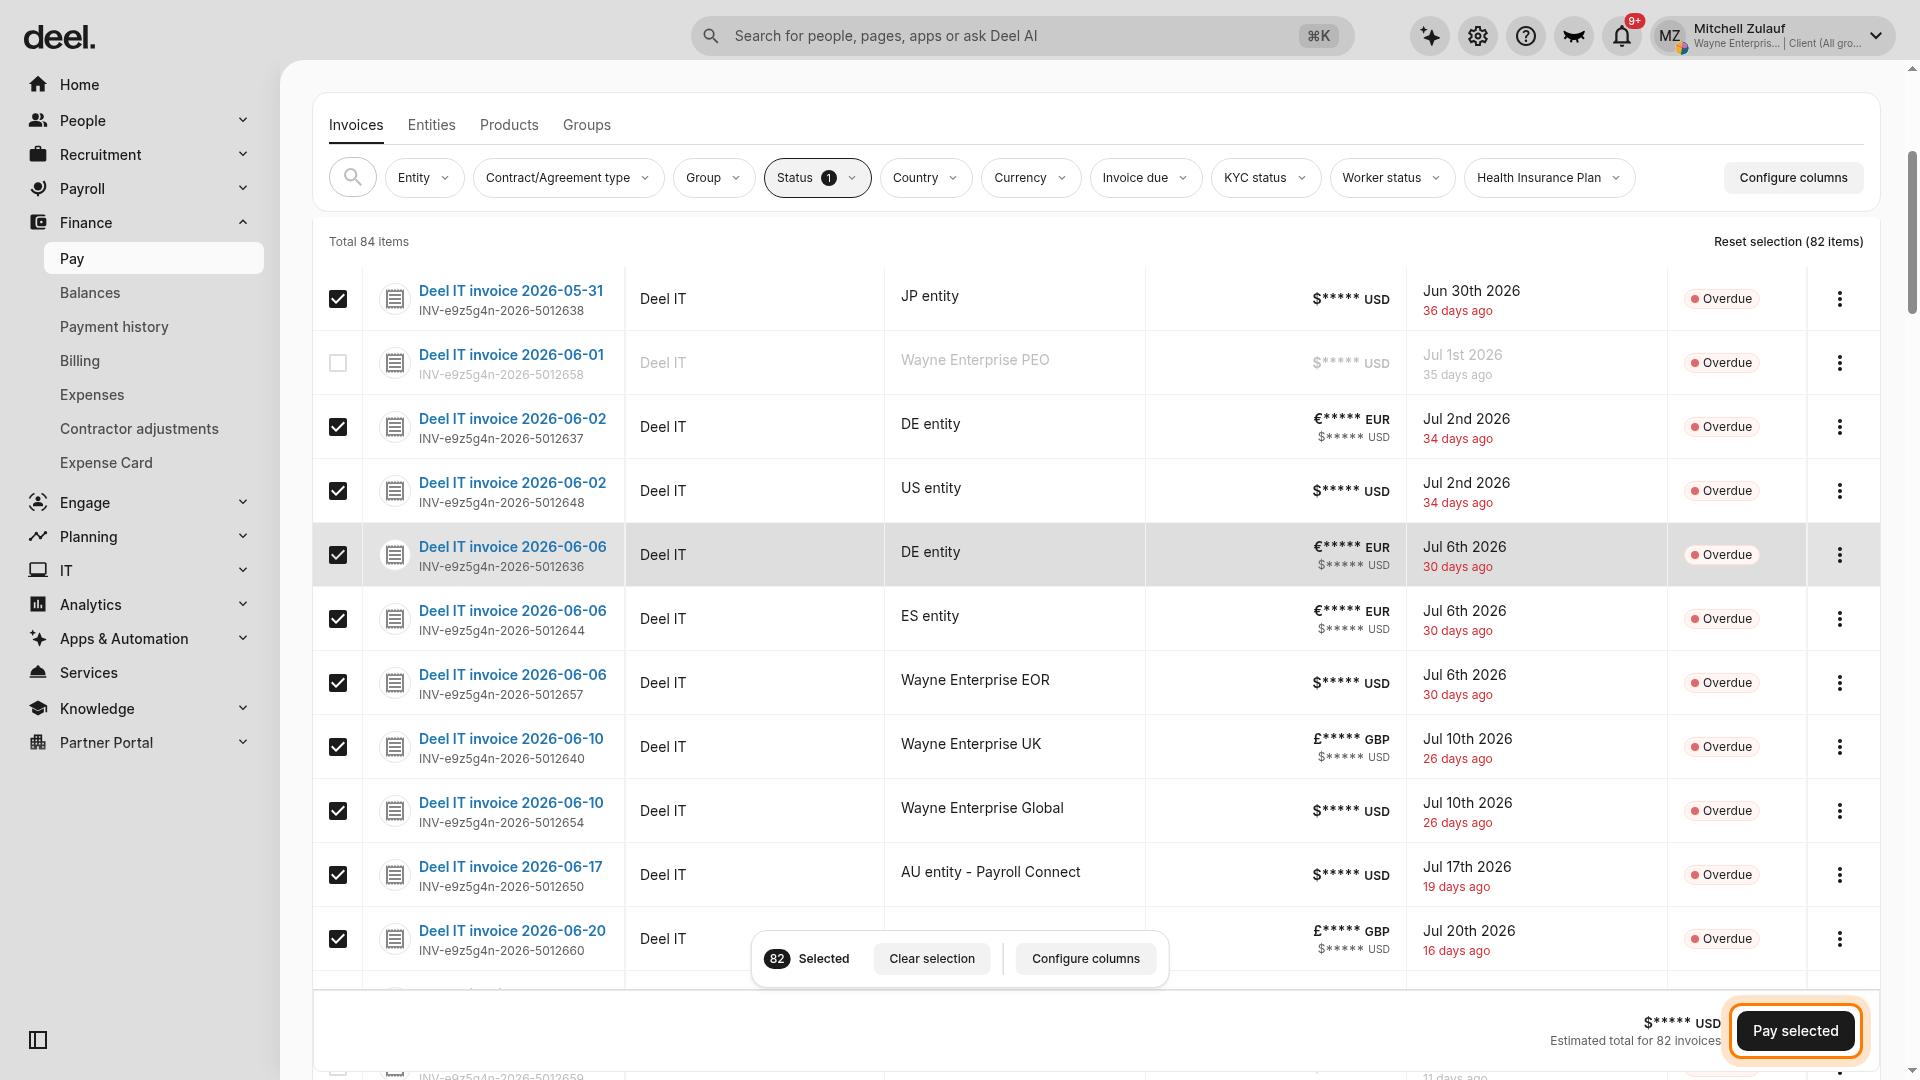Open the Status filter dropdown
The width and height of the screenshot is (1920, 1080).
(x=817, y=178)
